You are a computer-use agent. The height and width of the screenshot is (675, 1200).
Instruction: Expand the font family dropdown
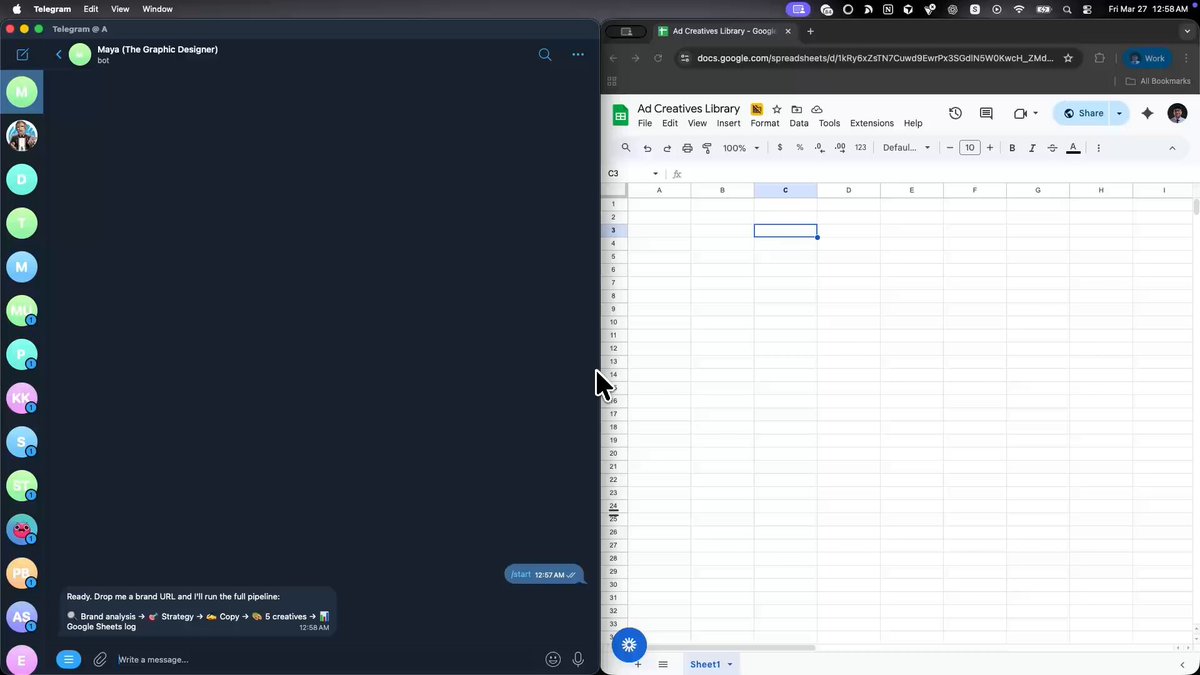tap(906, 148)
